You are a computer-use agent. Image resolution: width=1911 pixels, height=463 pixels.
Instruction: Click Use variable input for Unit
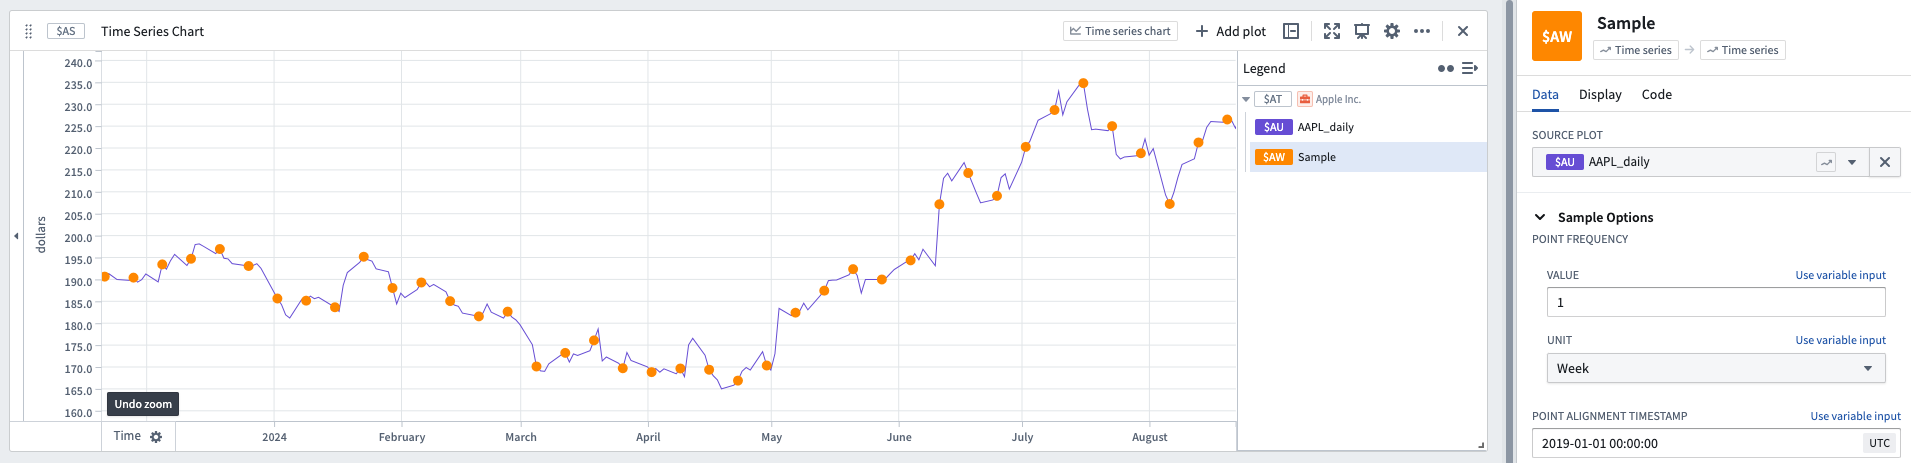tap(1840, 340)
